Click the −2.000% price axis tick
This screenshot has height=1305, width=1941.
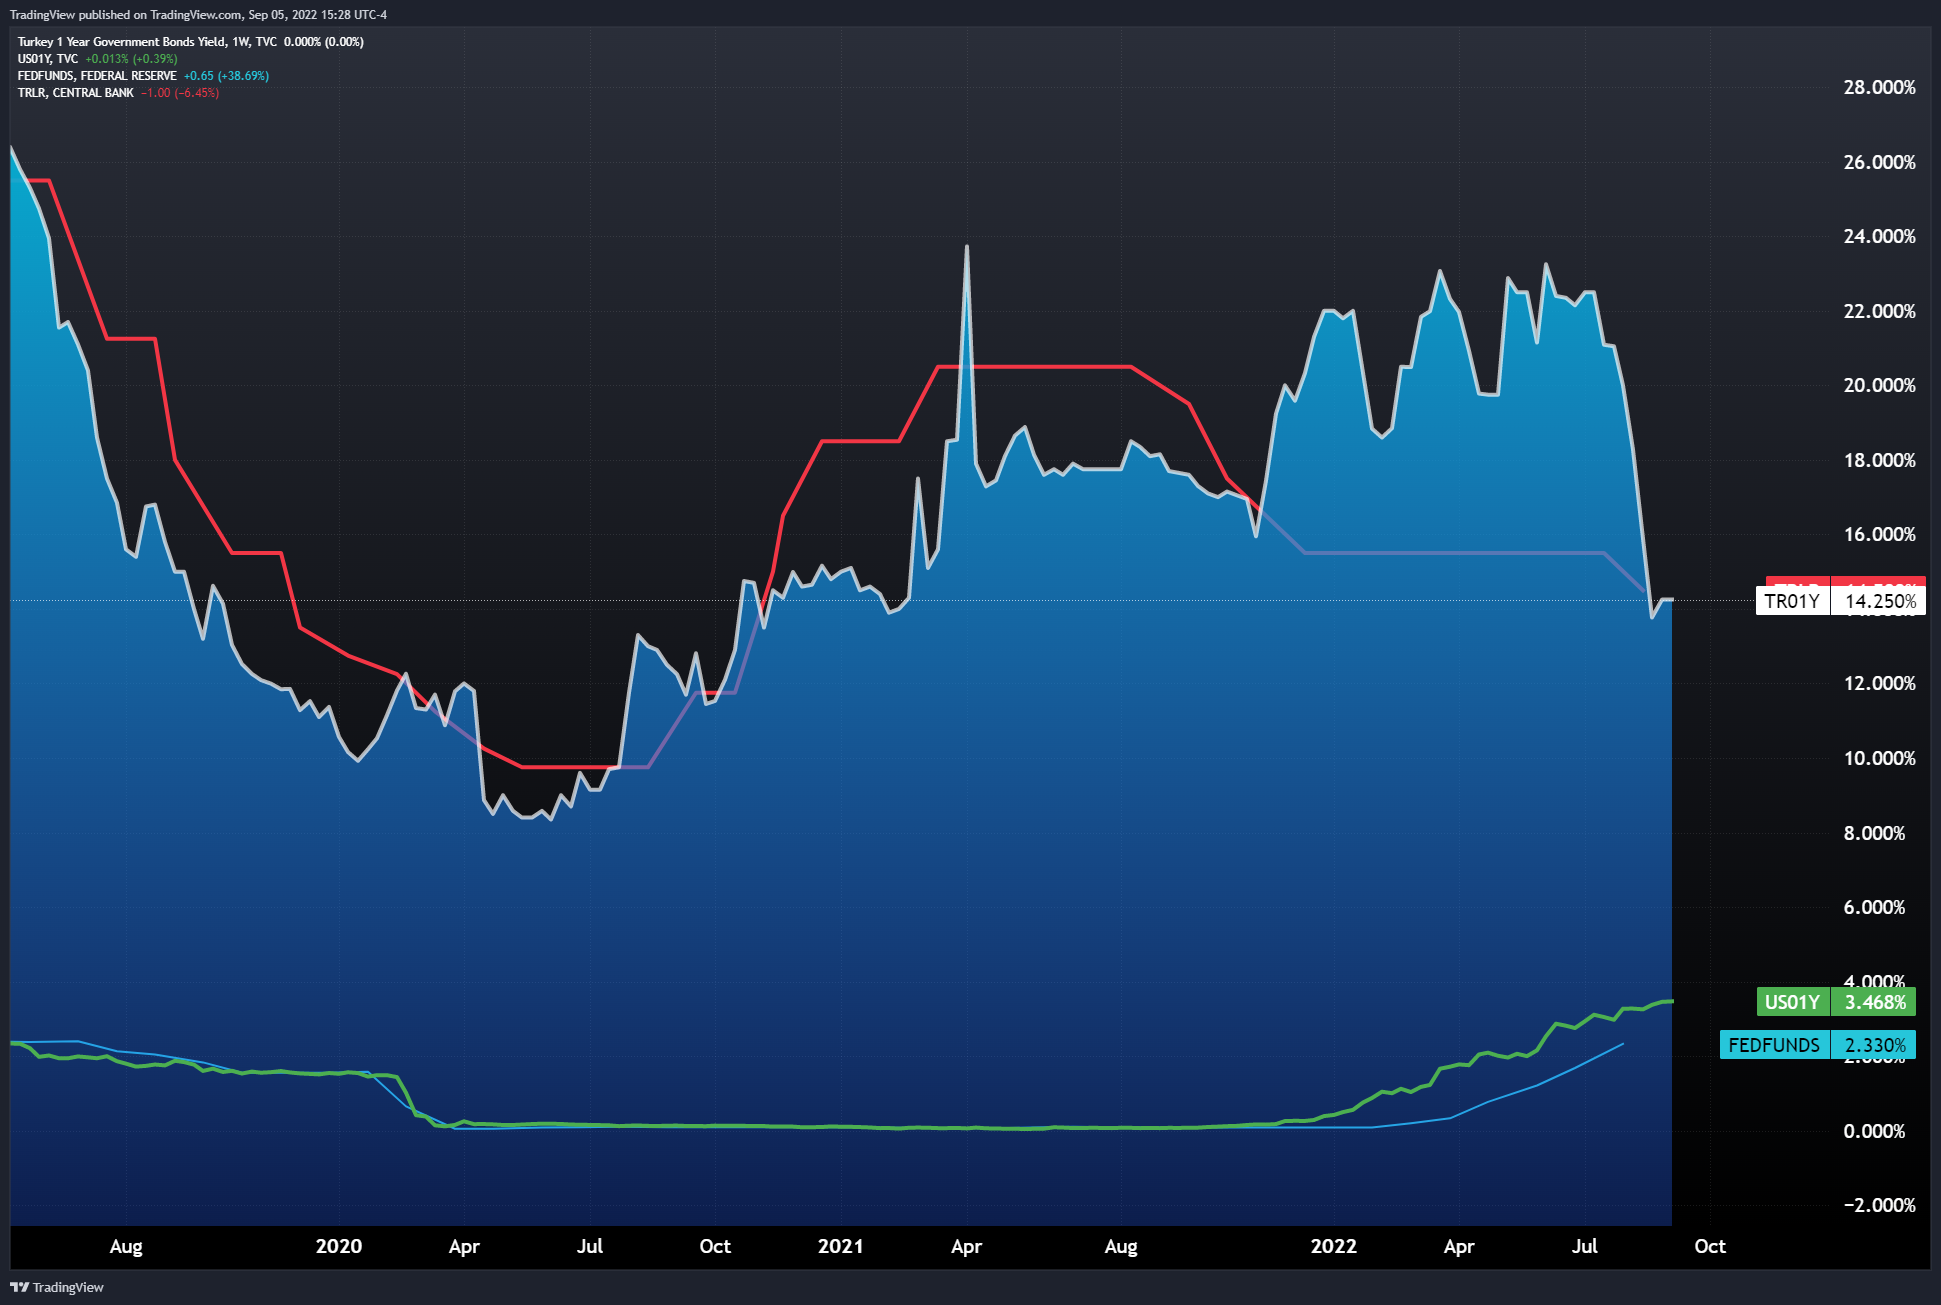pos(1879,1205)
